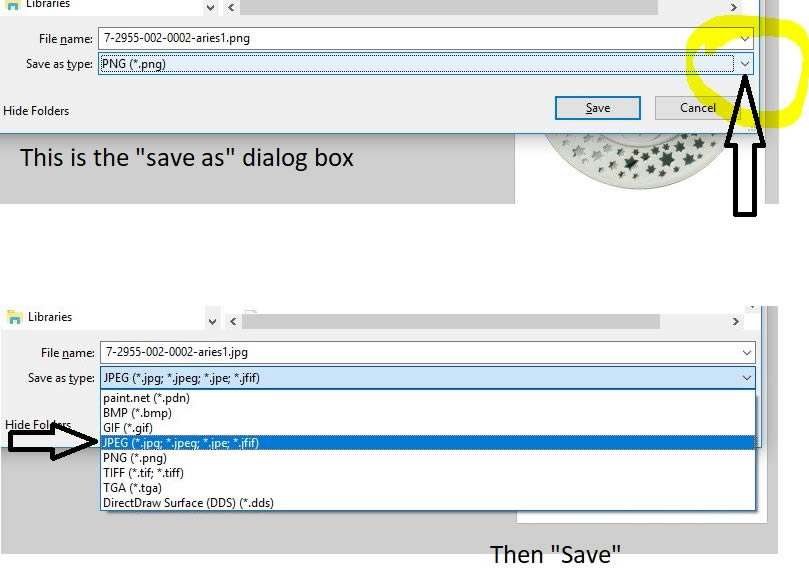Choose TGA (*.tga) format
Image resolution: width=809 pixels, height=568 pixels.
[x=428, y=488]
